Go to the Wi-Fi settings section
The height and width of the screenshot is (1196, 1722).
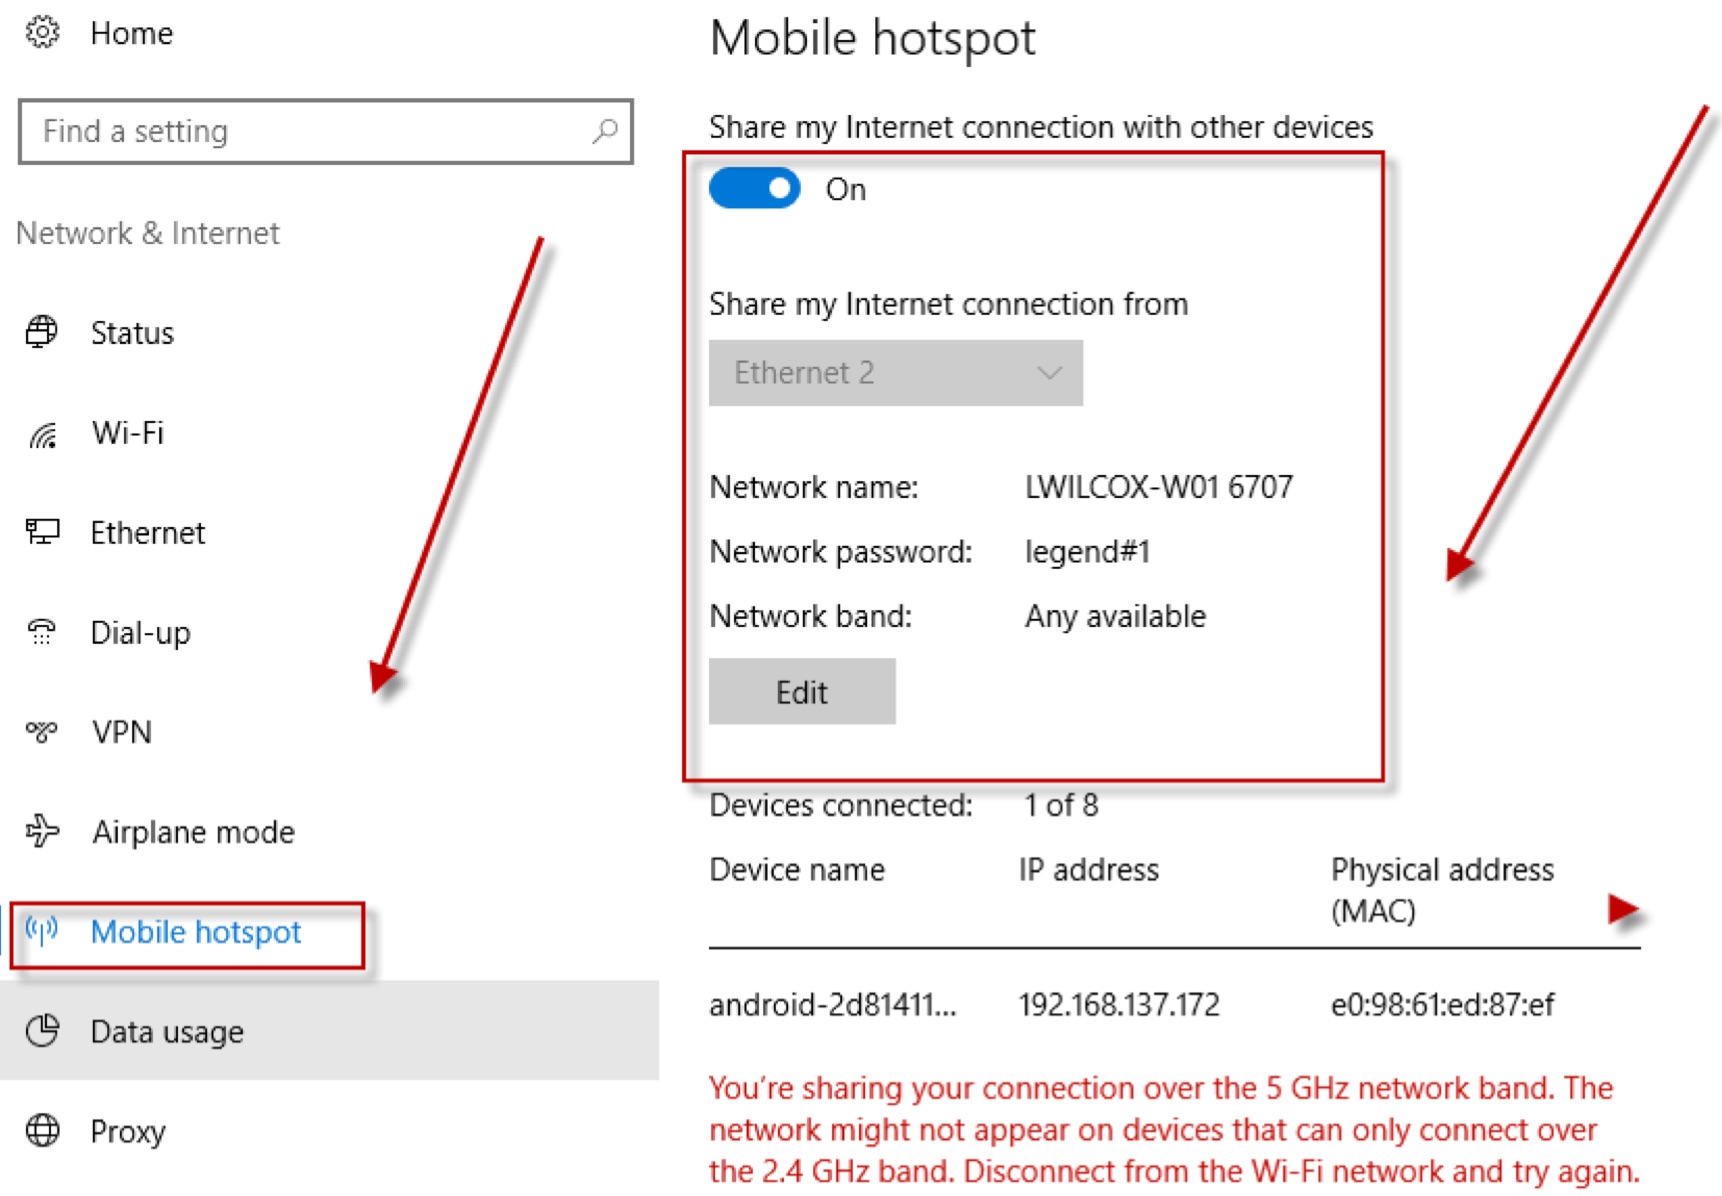(x=127, y=433)
